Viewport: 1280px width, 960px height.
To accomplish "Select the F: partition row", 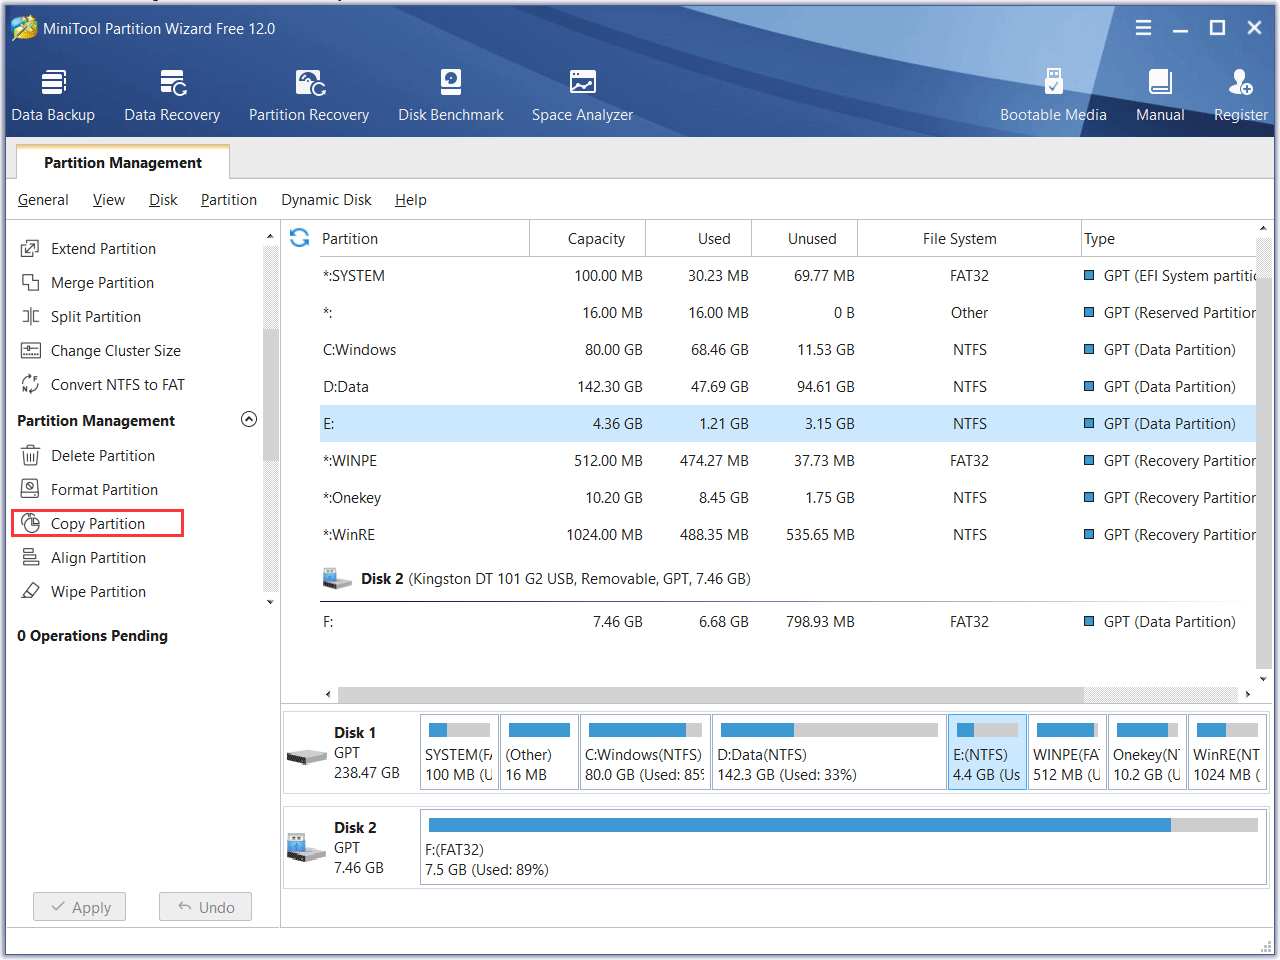I will tap(787, 621).
